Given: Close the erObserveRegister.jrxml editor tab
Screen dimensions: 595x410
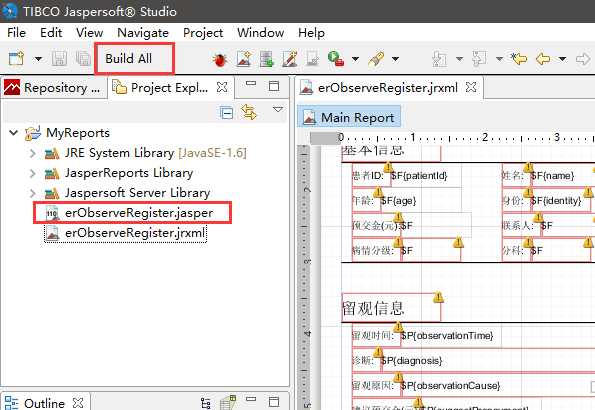Looking at the screenshot, I should [471, 87].
